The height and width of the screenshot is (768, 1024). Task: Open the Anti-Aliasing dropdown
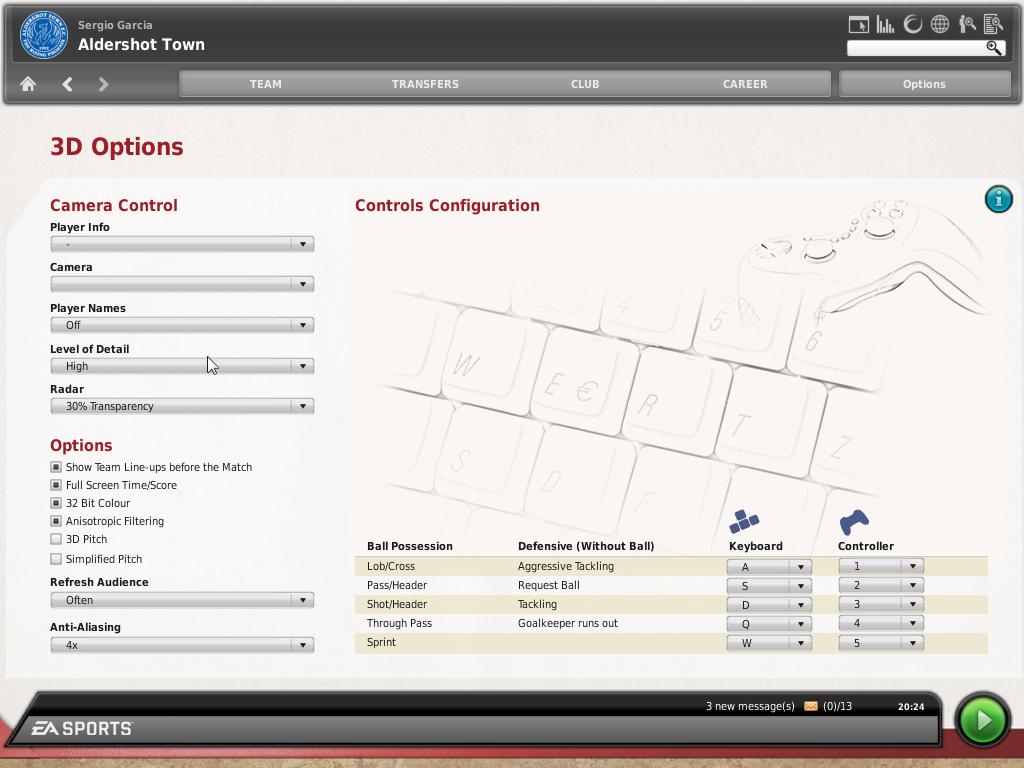(x=182, y=645)
